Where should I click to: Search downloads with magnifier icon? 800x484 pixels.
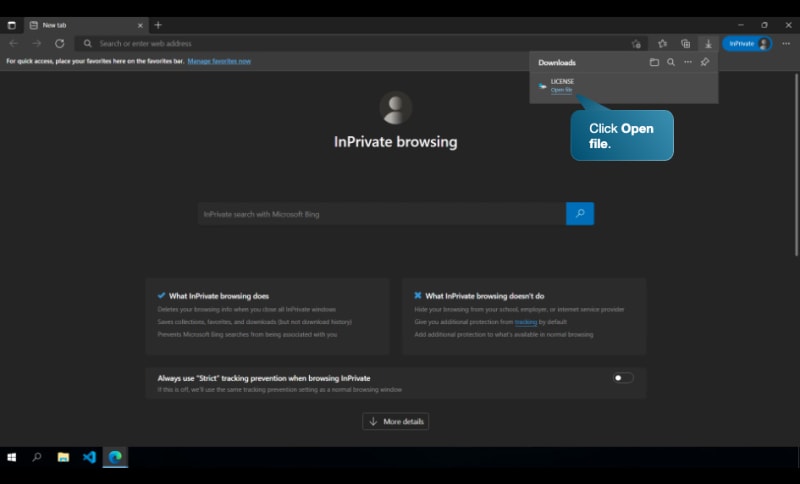(x=671, y=62)
